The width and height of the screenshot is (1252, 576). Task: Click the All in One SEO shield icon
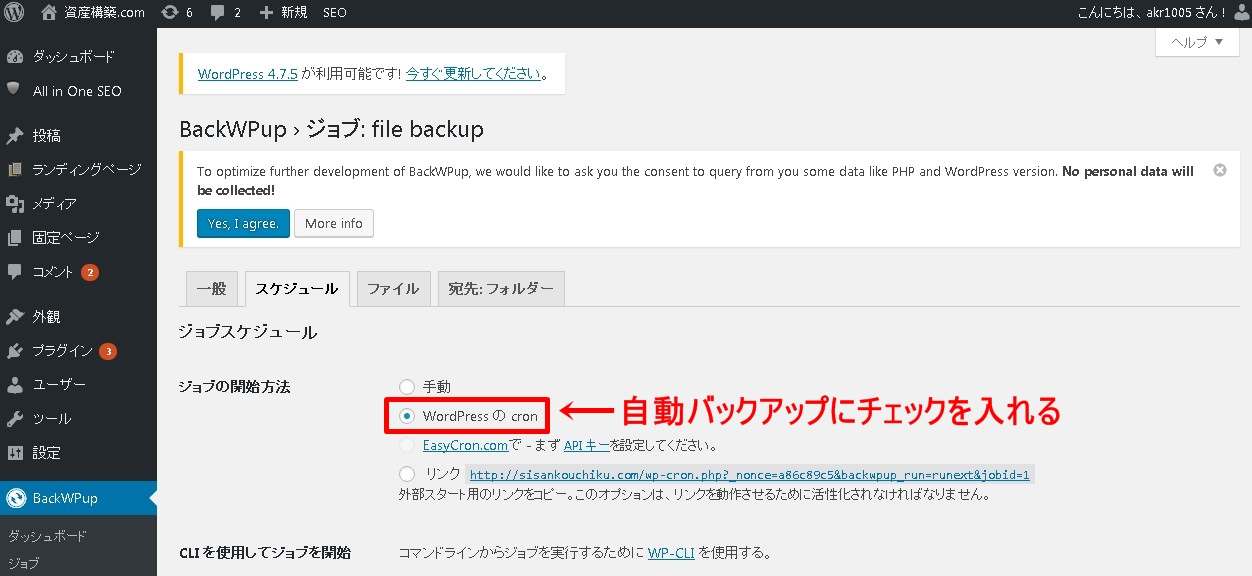14,90
